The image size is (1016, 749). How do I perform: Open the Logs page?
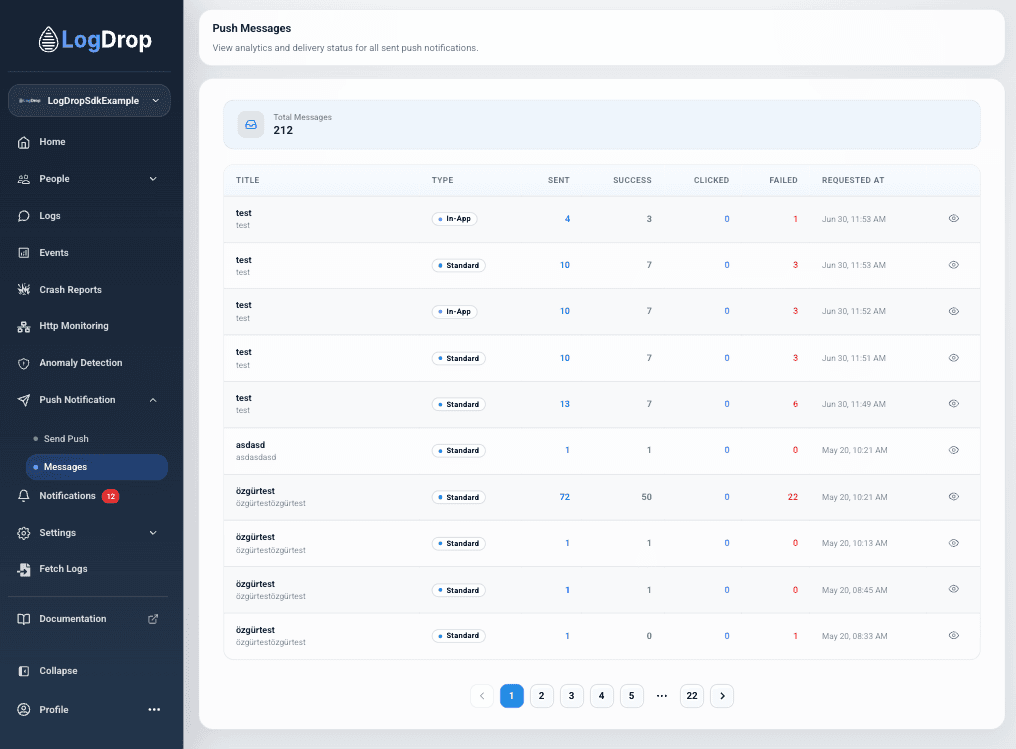click(x=50, y=216)
